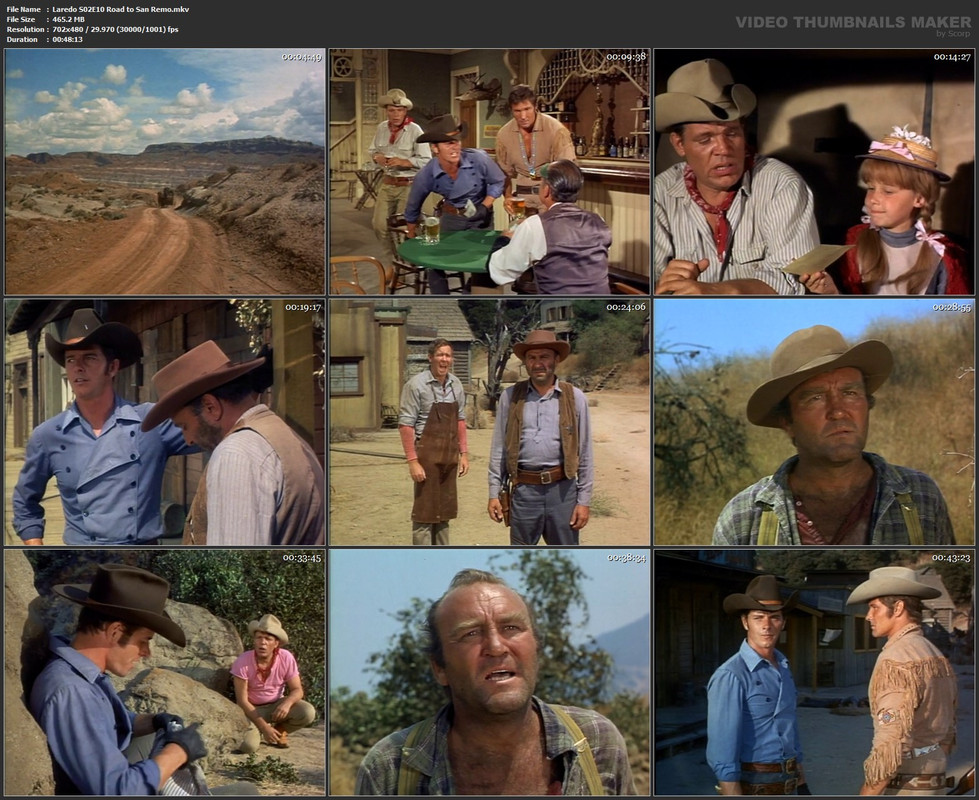Click the timestamp '00:38:34'
979x800 pixels.
pyautogui.click(x=626, y=558)
